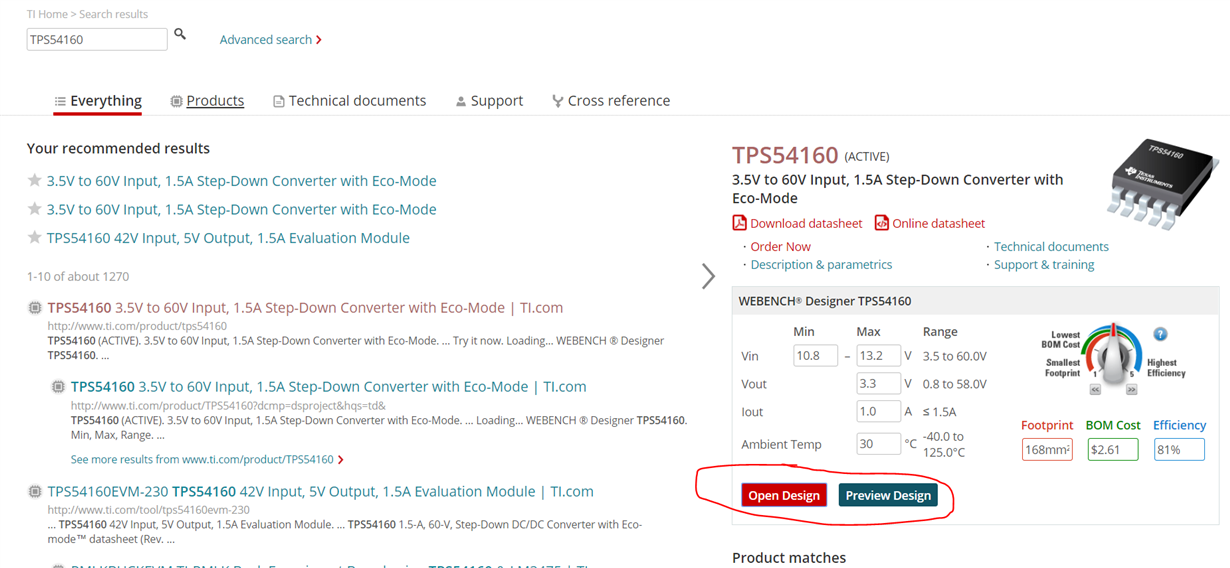Open Technical documents link in product panel
Screen dimensions: 1230x568
point(1051,247)
